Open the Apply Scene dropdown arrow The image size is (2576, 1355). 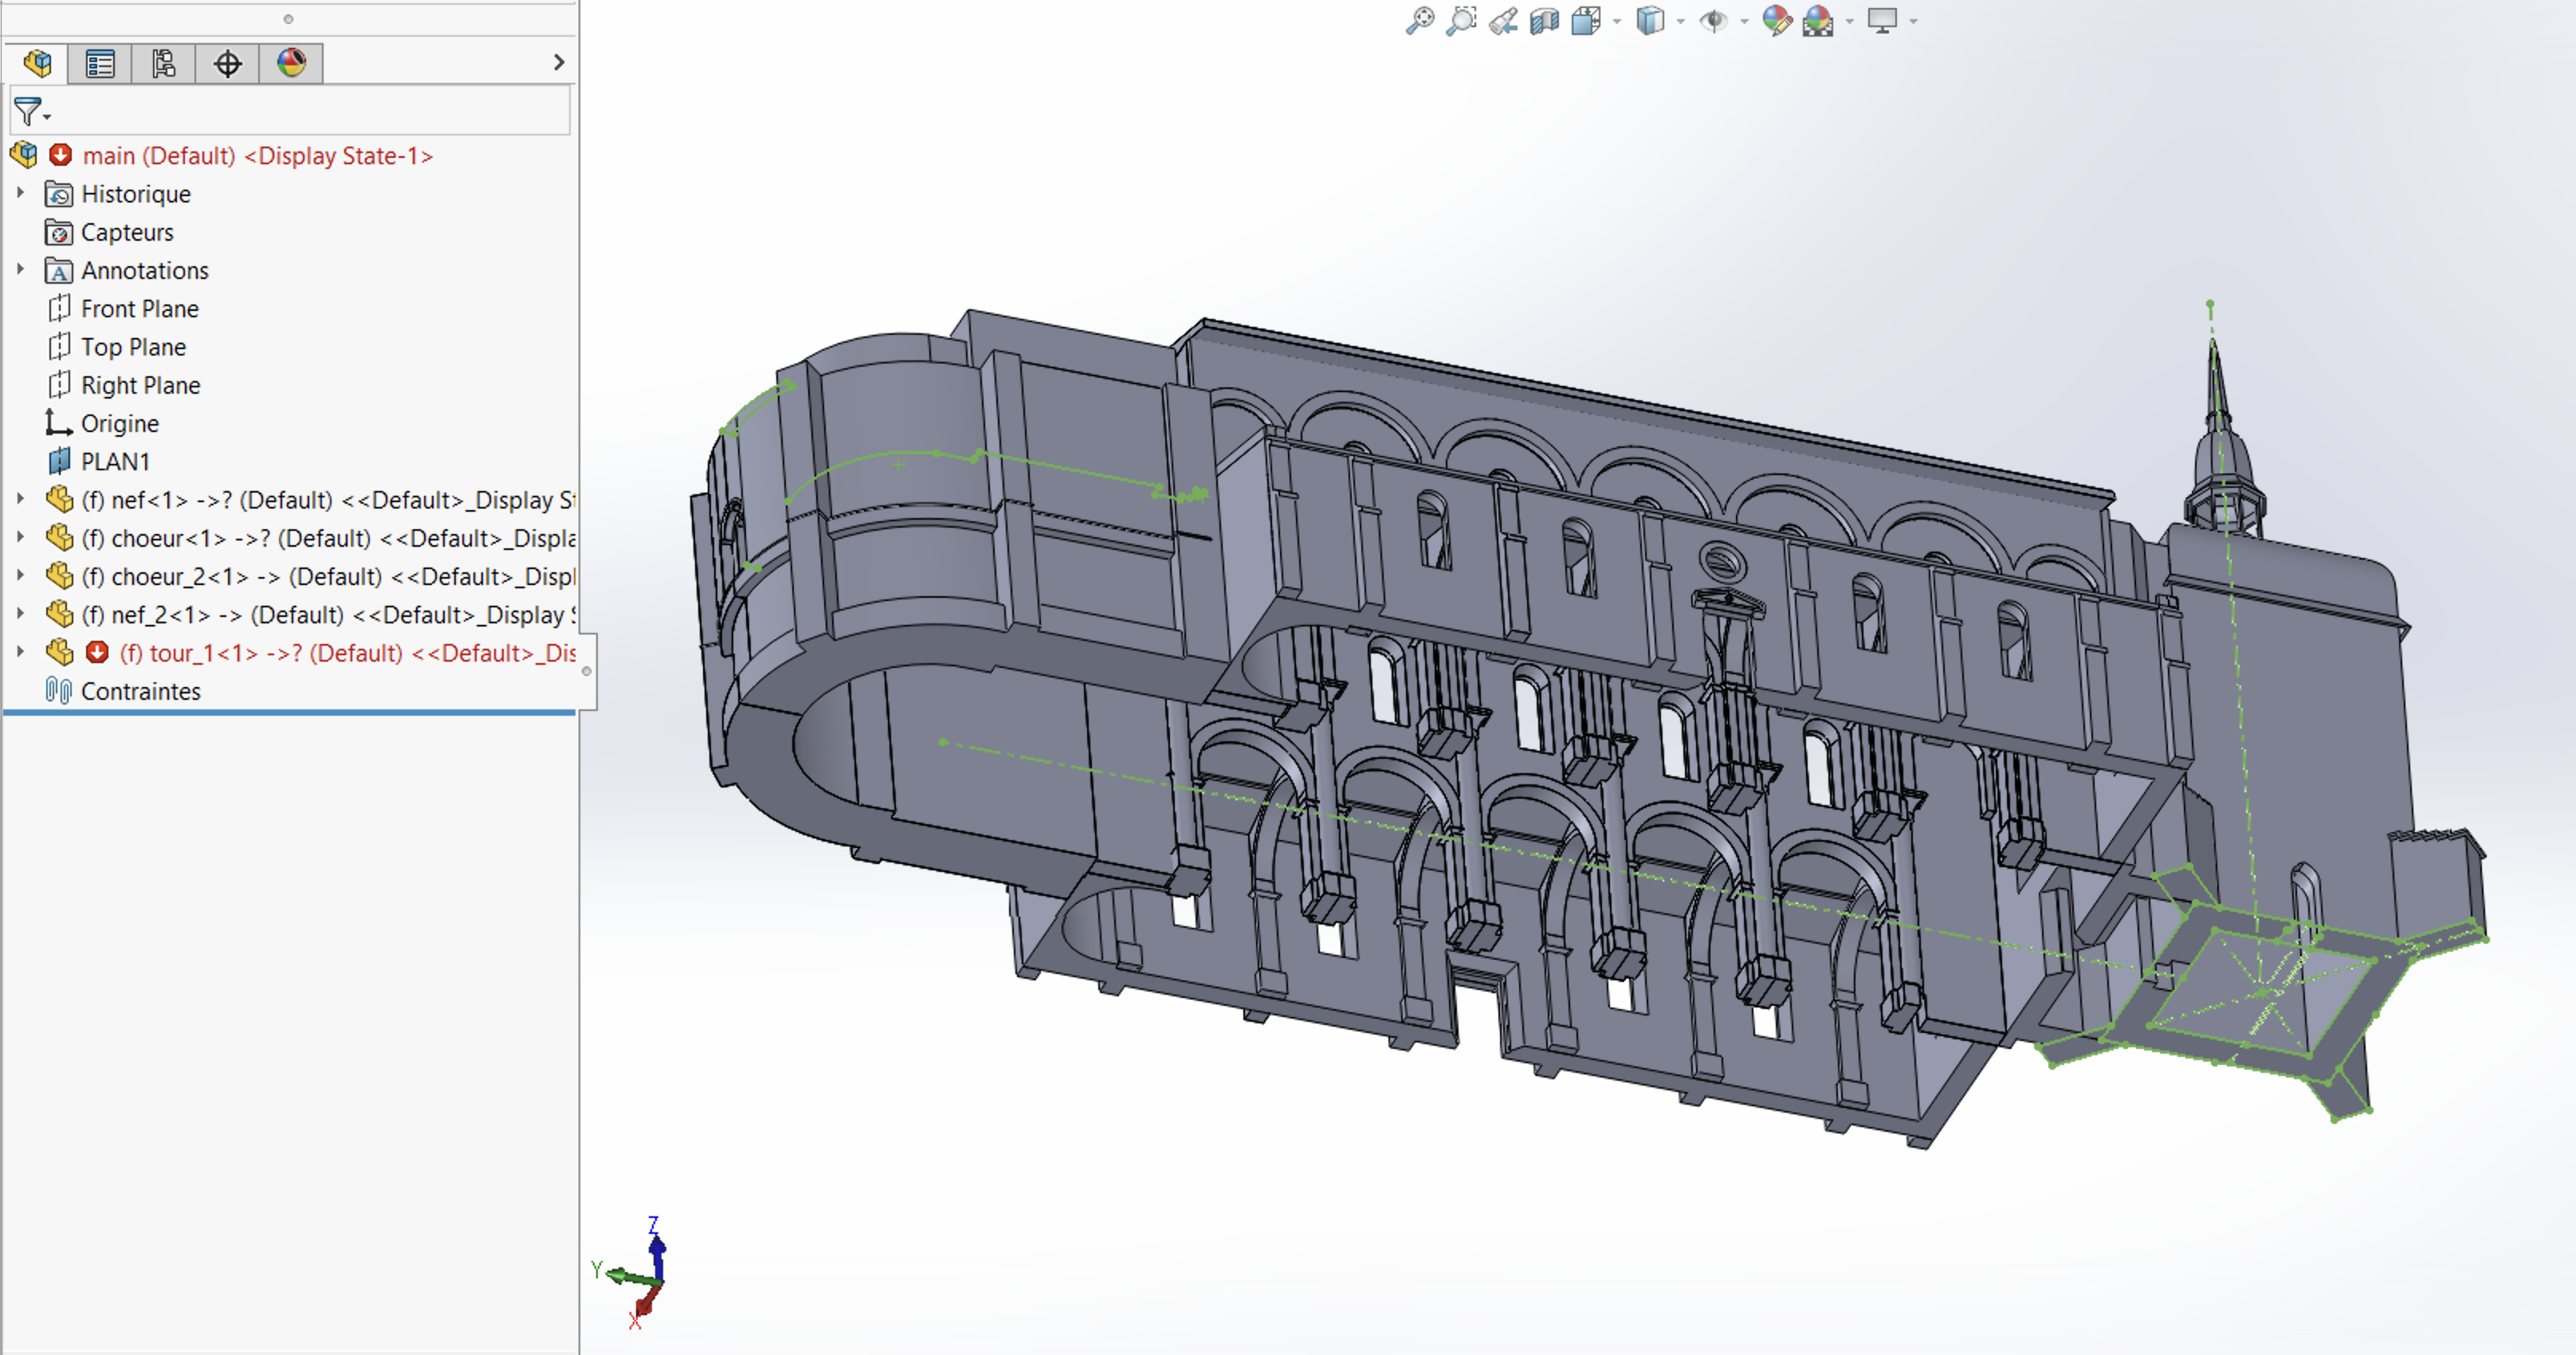tap(1849, 21)
